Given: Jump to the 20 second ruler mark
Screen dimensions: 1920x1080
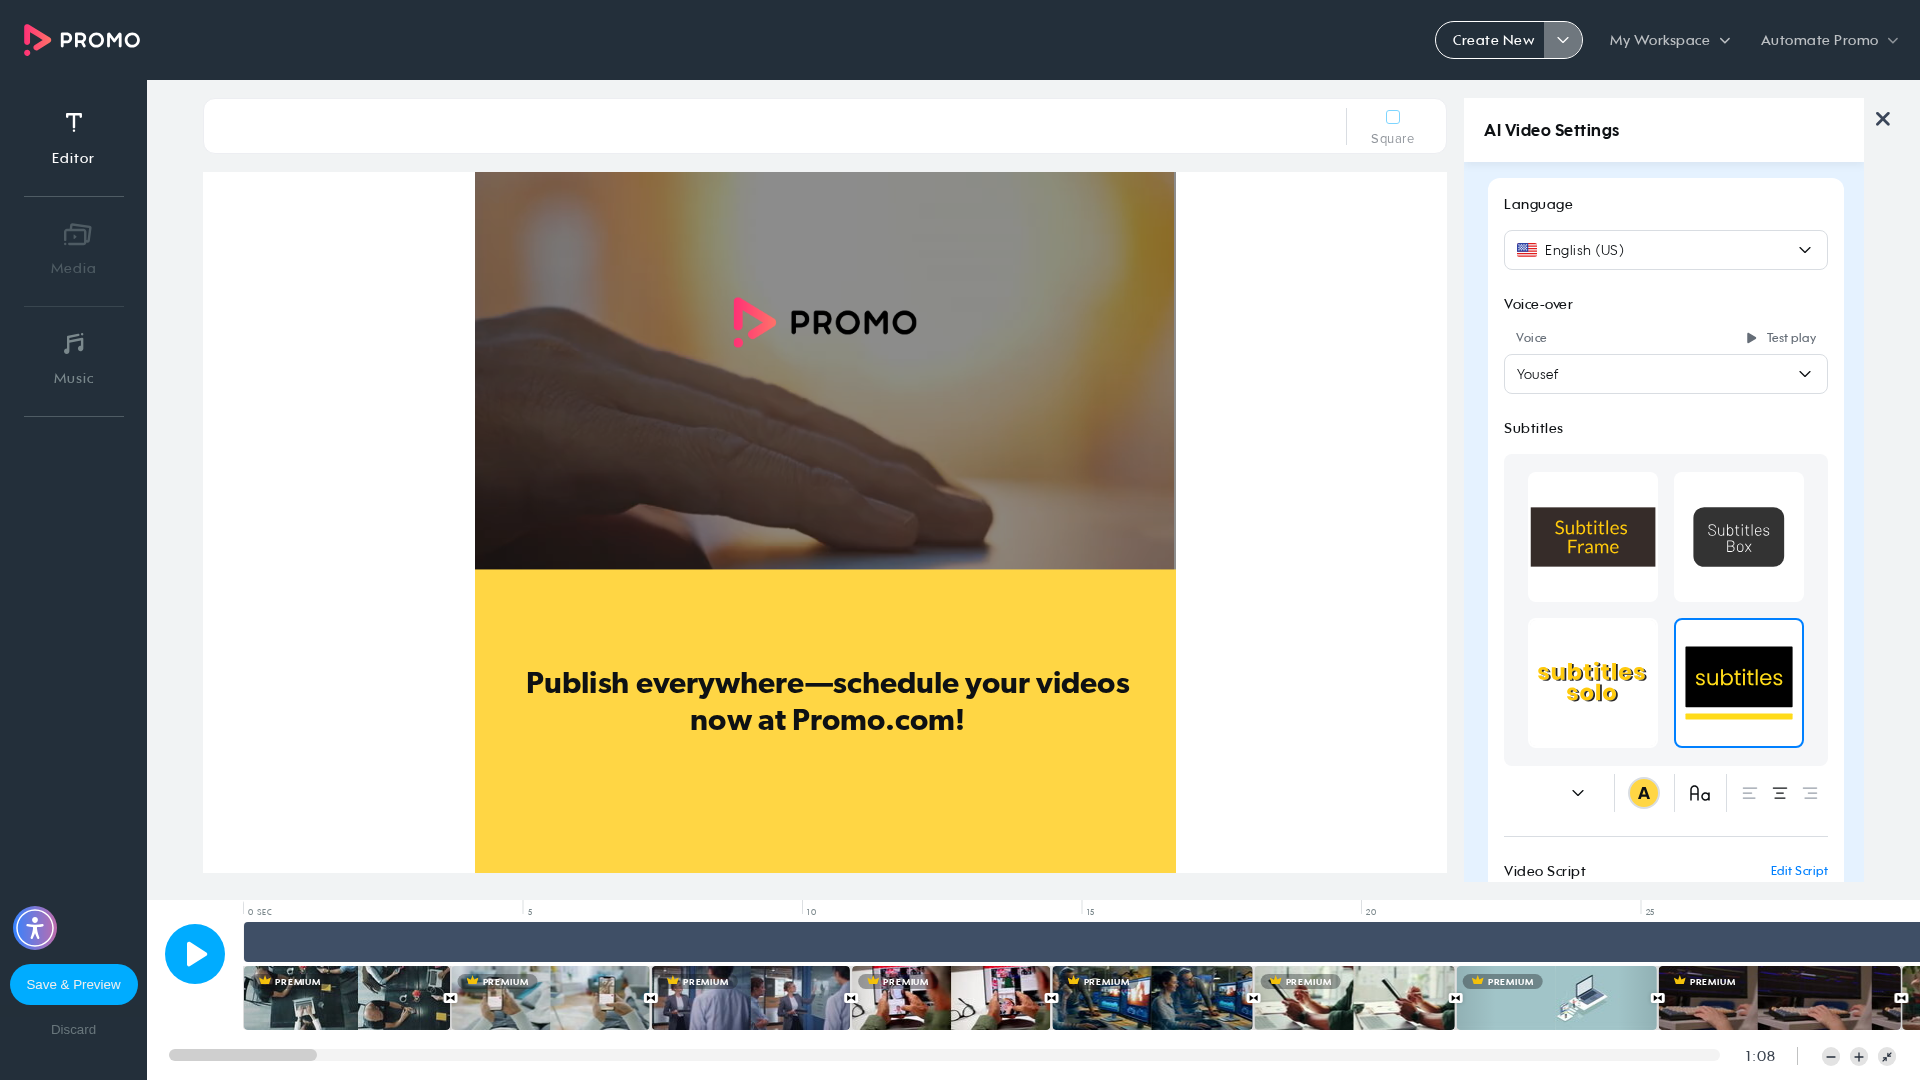Looking at the screenshot, I should tap(1371, 912).
